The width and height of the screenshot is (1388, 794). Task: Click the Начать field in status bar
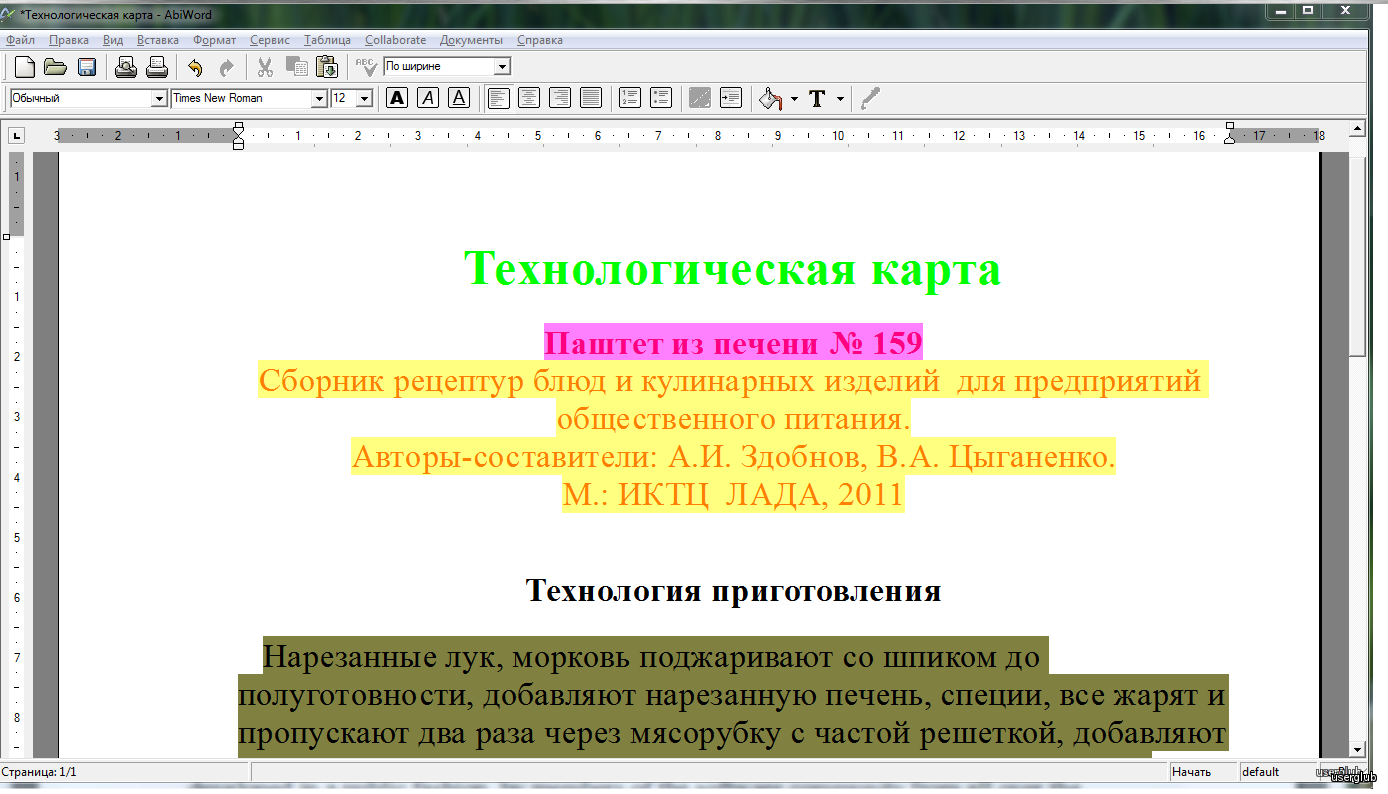1203,772
